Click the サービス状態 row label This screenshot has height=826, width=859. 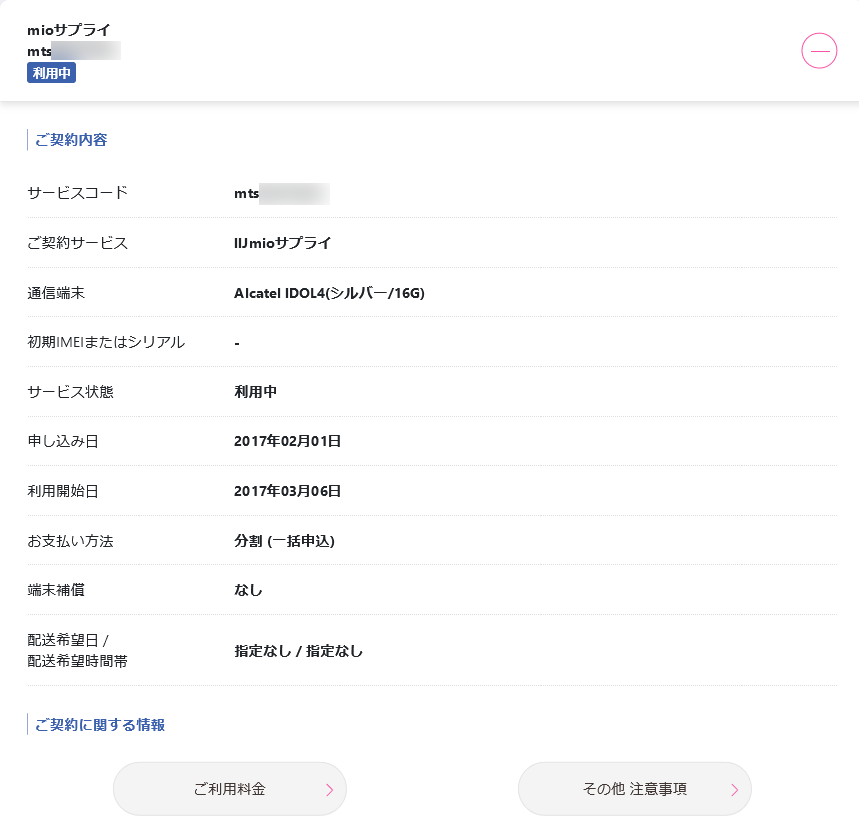[x=70, y=392]
